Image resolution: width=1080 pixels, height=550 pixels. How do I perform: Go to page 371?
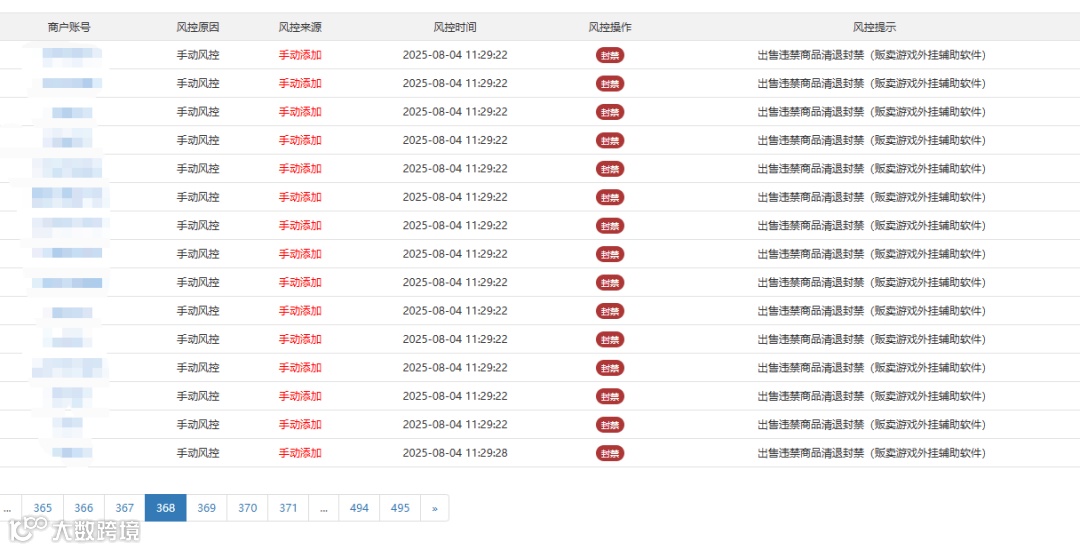point(289,508)
